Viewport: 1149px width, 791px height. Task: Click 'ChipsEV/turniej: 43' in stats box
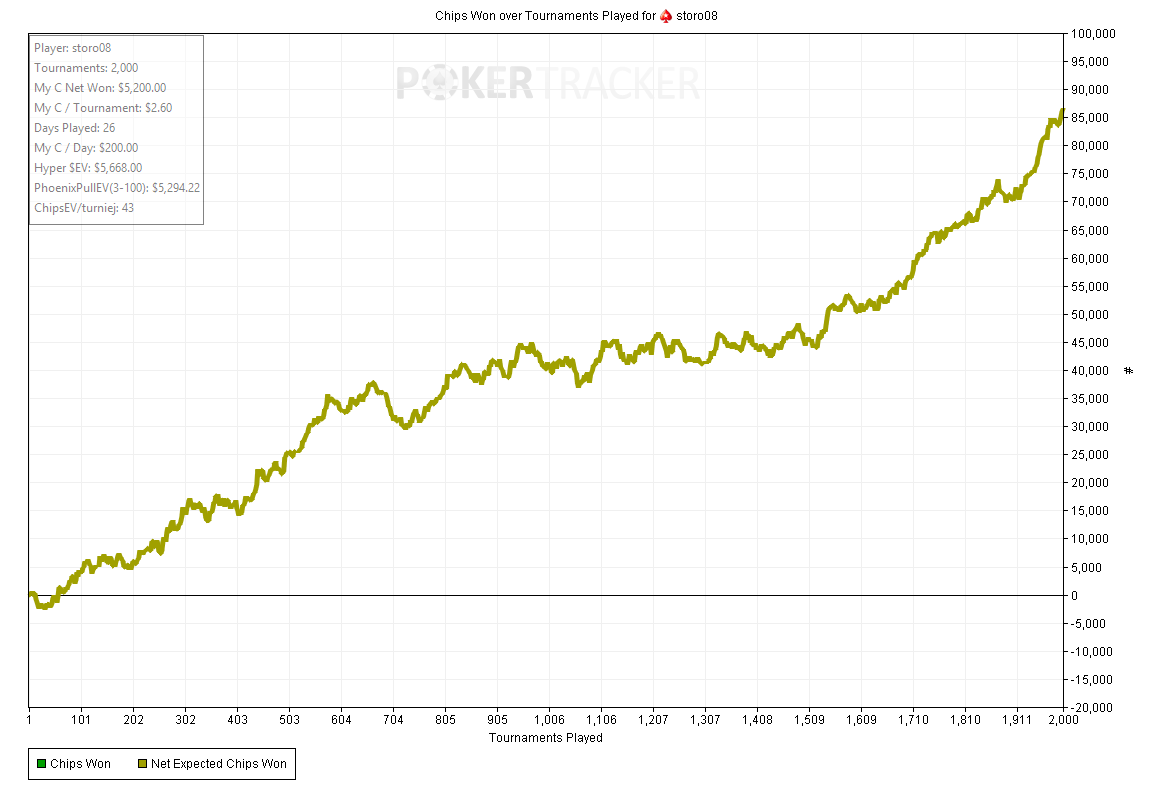point(84,208)
